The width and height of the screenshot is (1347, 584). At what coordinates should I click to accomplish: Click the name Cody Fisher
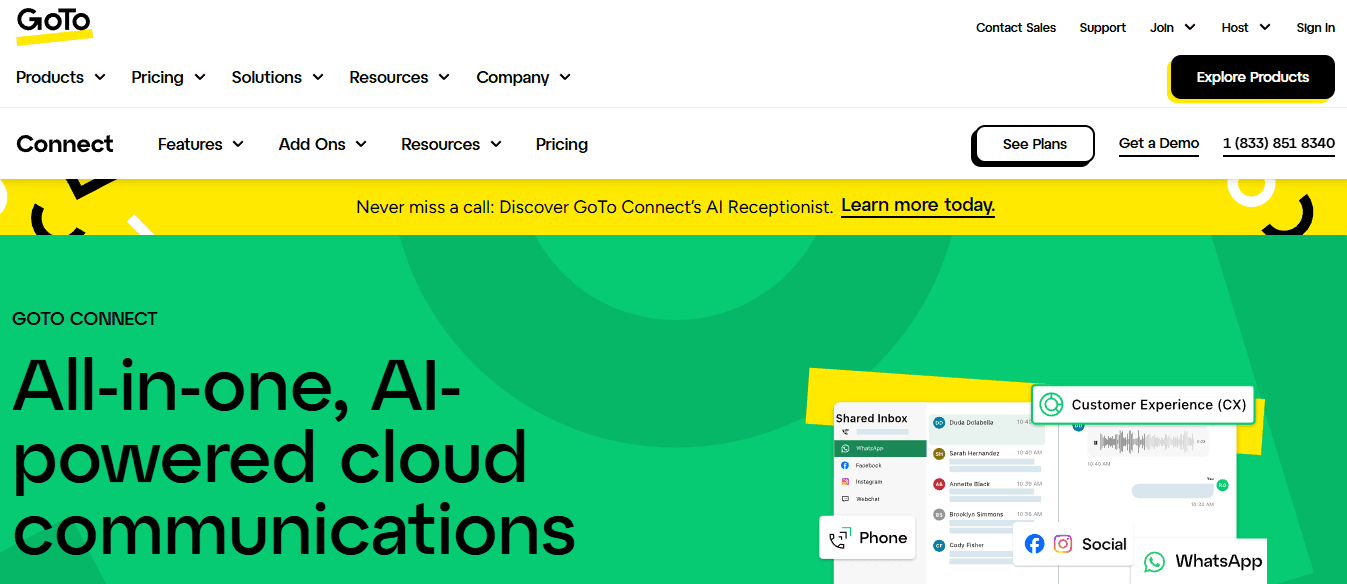pos(968,546)
